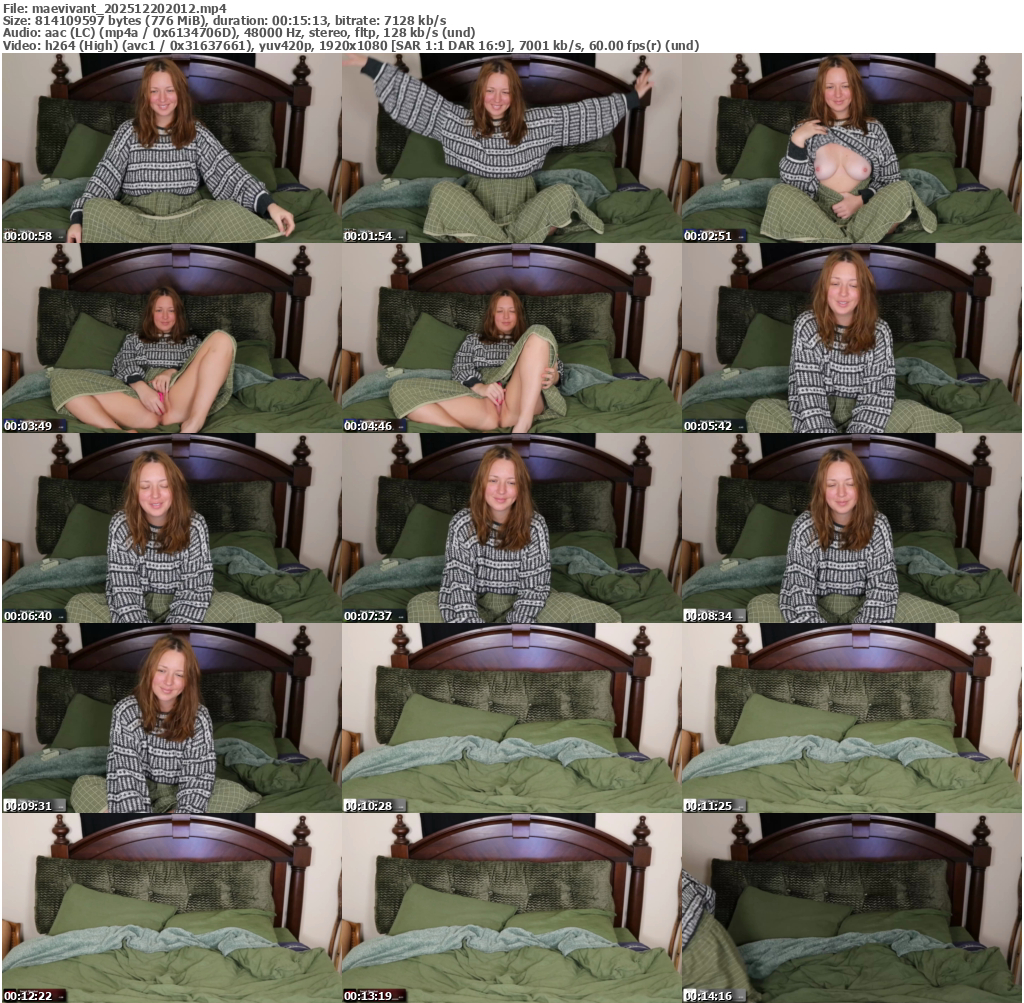Open the thumbnail at 00:05:42
1024x1003 pixels.
click(x=851, y=338)
